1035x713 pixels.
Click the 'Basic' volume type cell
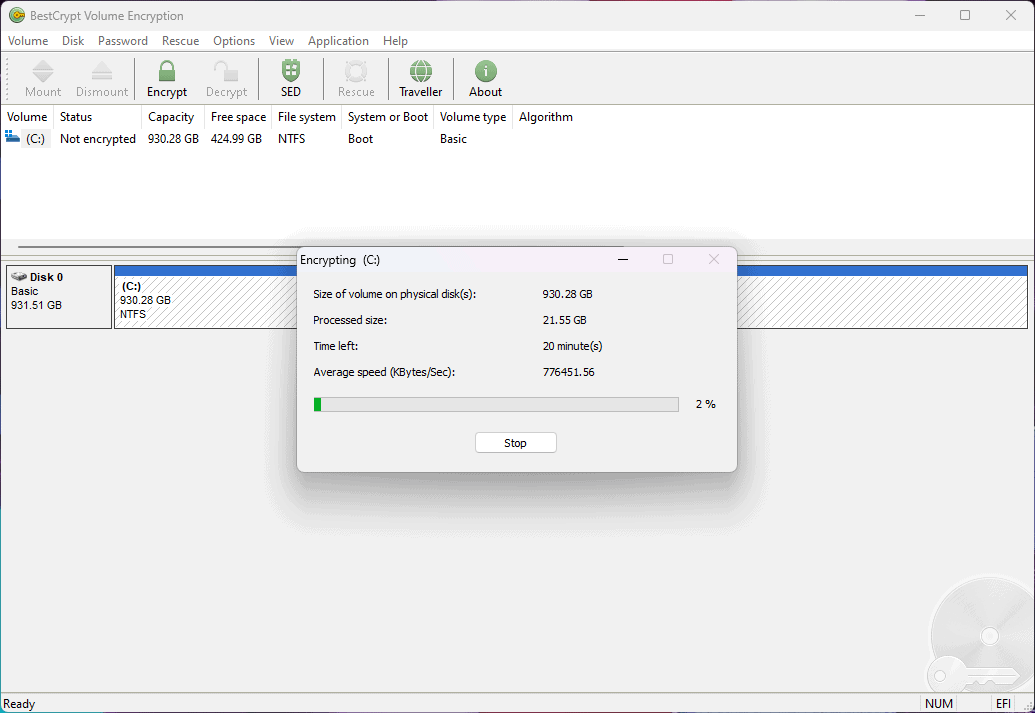[453, 139]
